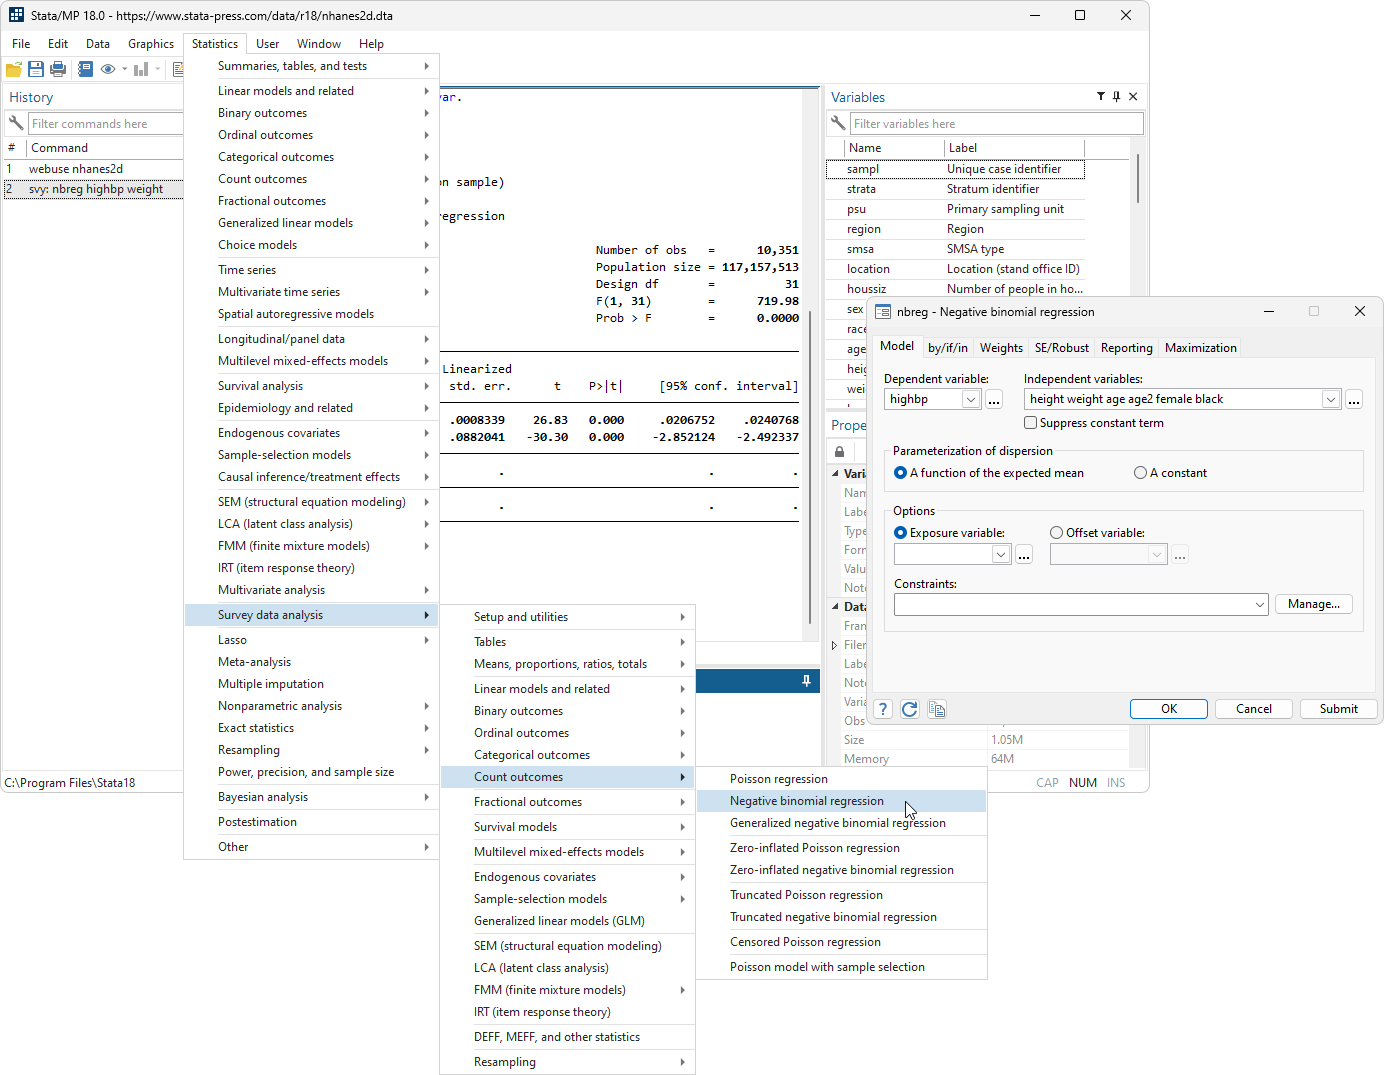Click the lock icon in Properties panel
Image resolution: width=1384 pixels, height=1075 pixels.
point(839,452)
